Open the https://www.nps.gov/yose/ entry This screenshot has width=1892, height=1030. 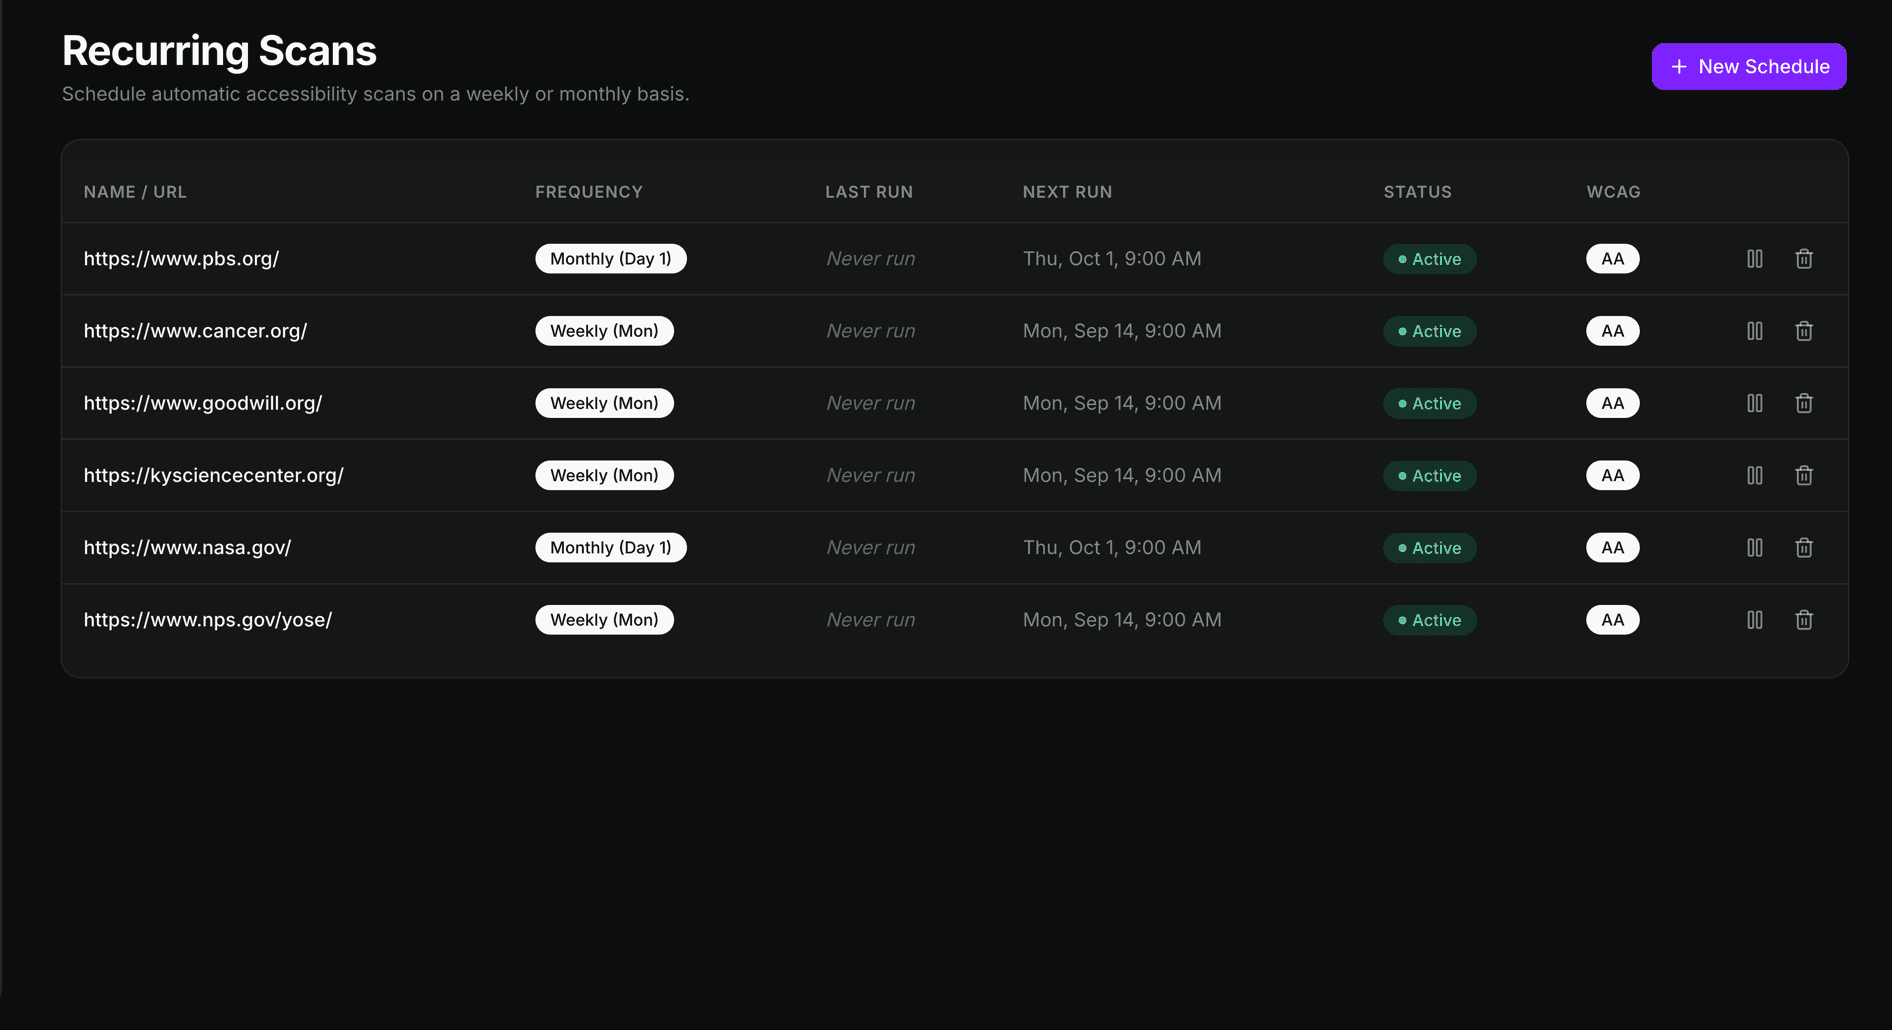point(208,620)
